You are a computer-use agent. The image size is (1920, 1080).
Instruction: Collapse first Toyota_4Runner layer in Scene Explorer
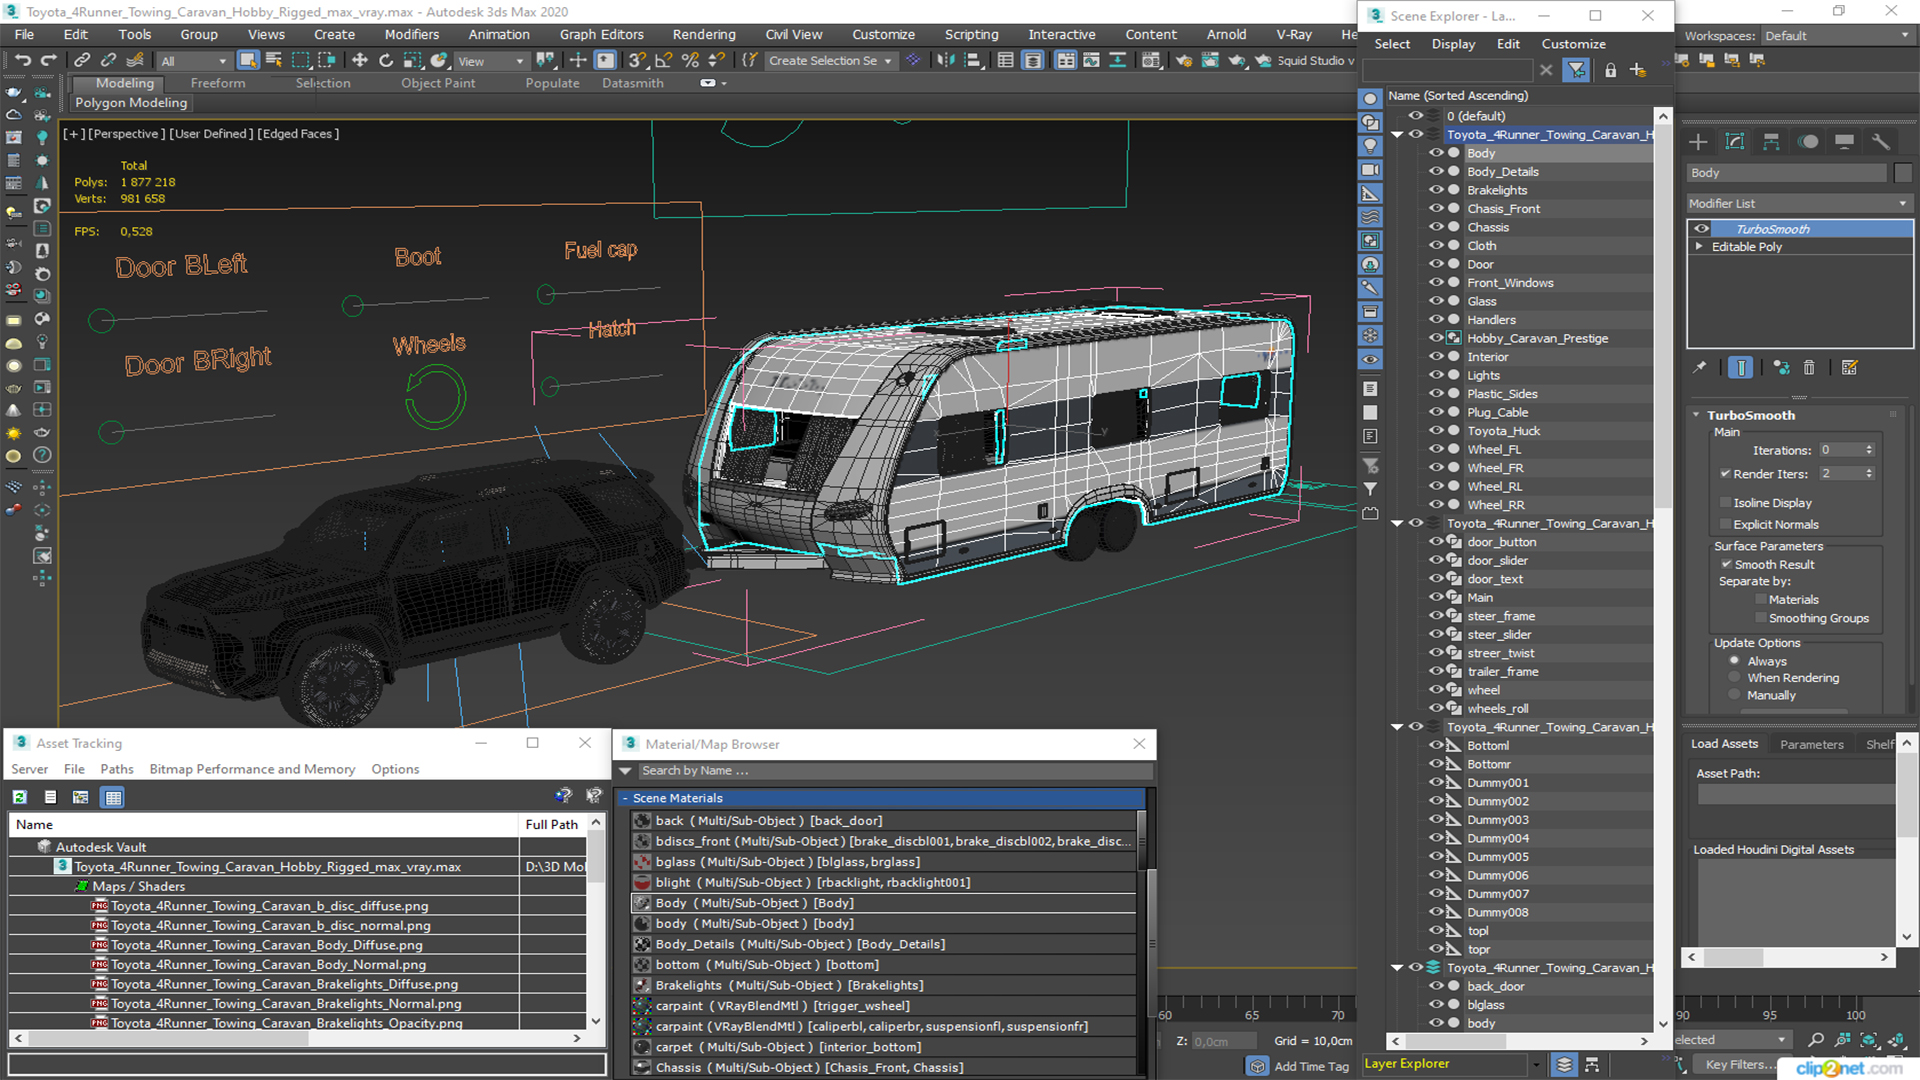pyautogui.click(x=1397, y=135)
